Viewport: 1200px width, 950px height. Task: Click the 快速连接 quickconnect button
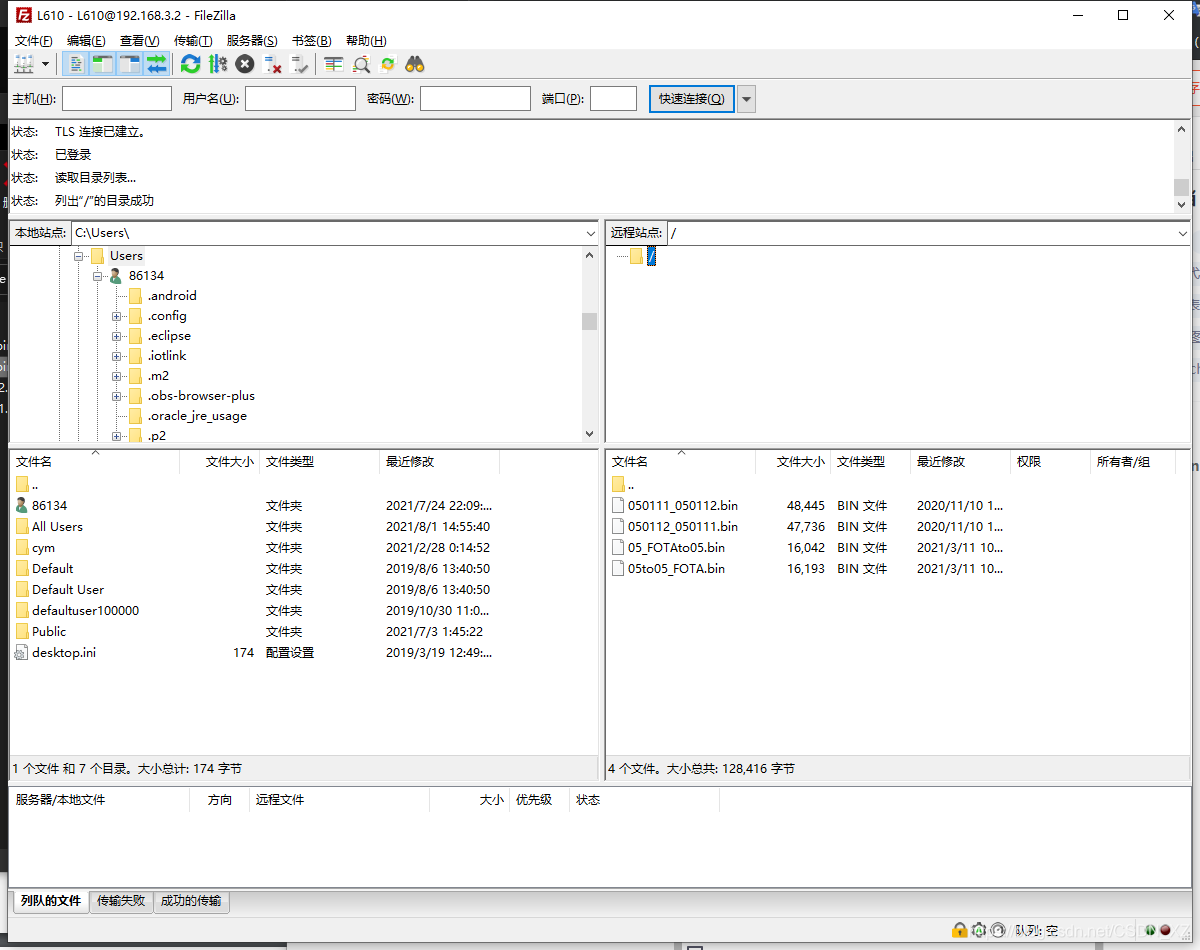692,98
